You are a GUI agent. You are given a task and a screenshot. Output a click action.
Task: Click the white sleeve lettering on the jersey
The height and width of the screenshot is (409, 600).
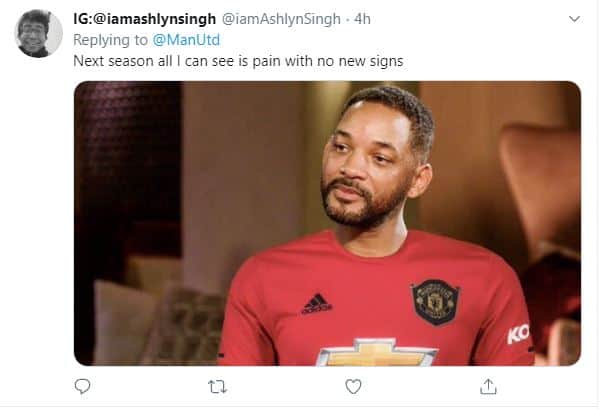[x=518, y=334]
